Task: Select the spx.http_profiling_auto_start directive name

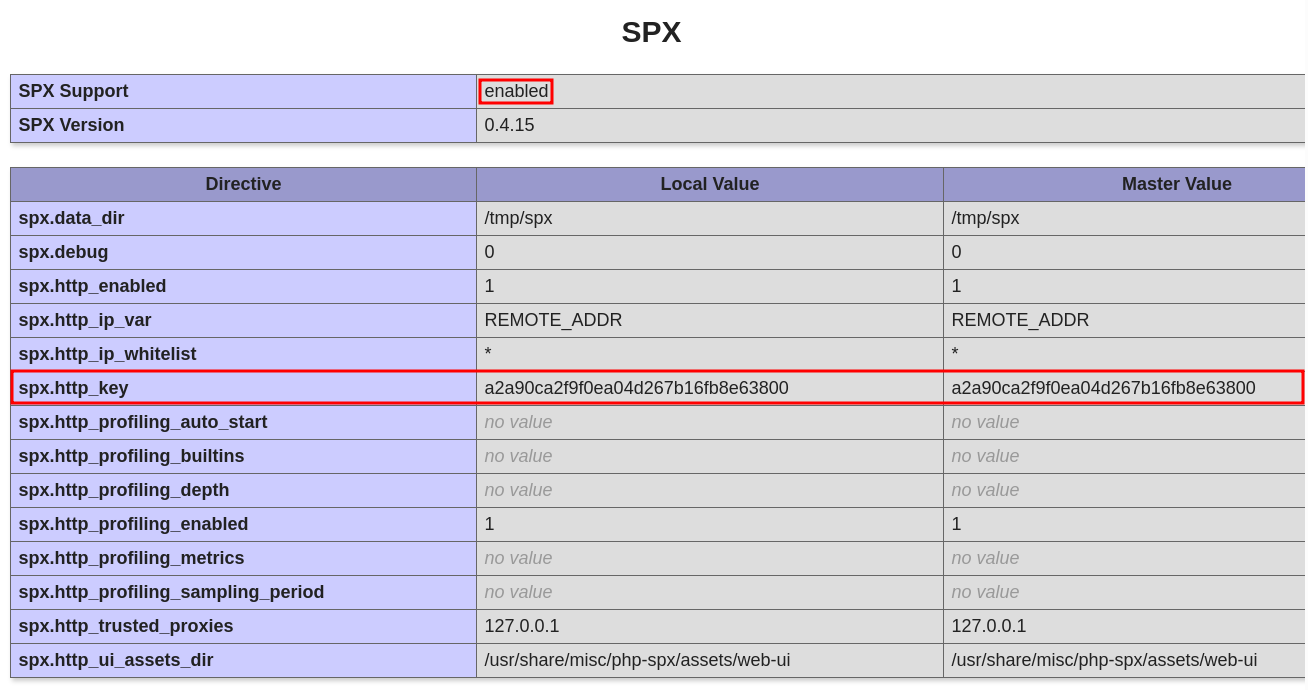Action: point(143,422)
